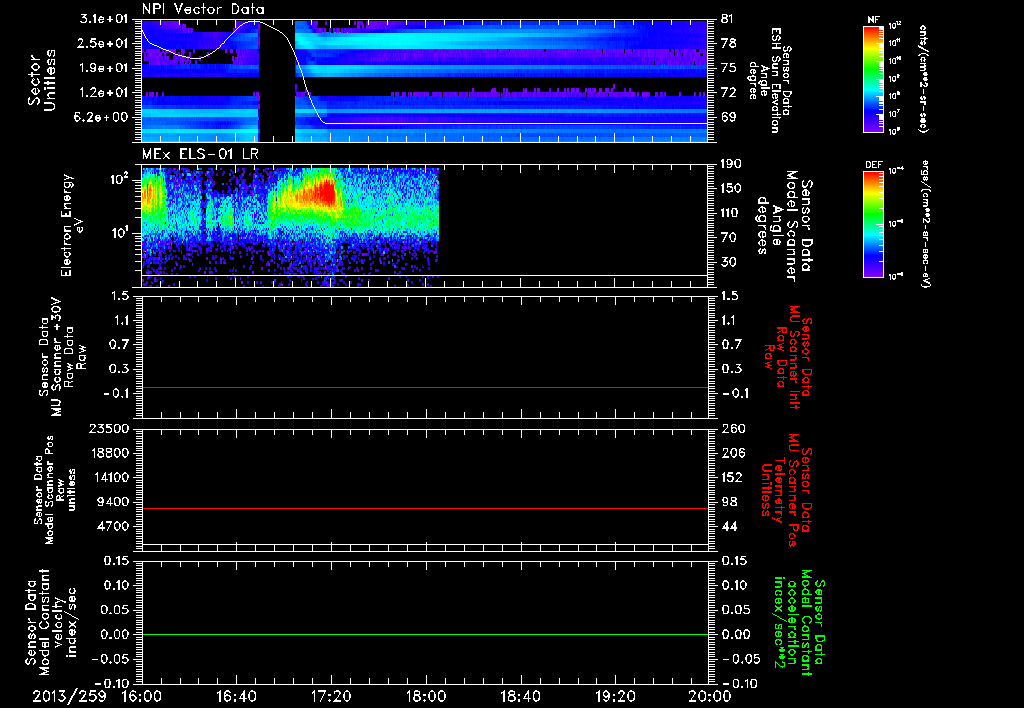Select the DEF energy flux color bar
1024x708 pixels.
tap(873, 224)
